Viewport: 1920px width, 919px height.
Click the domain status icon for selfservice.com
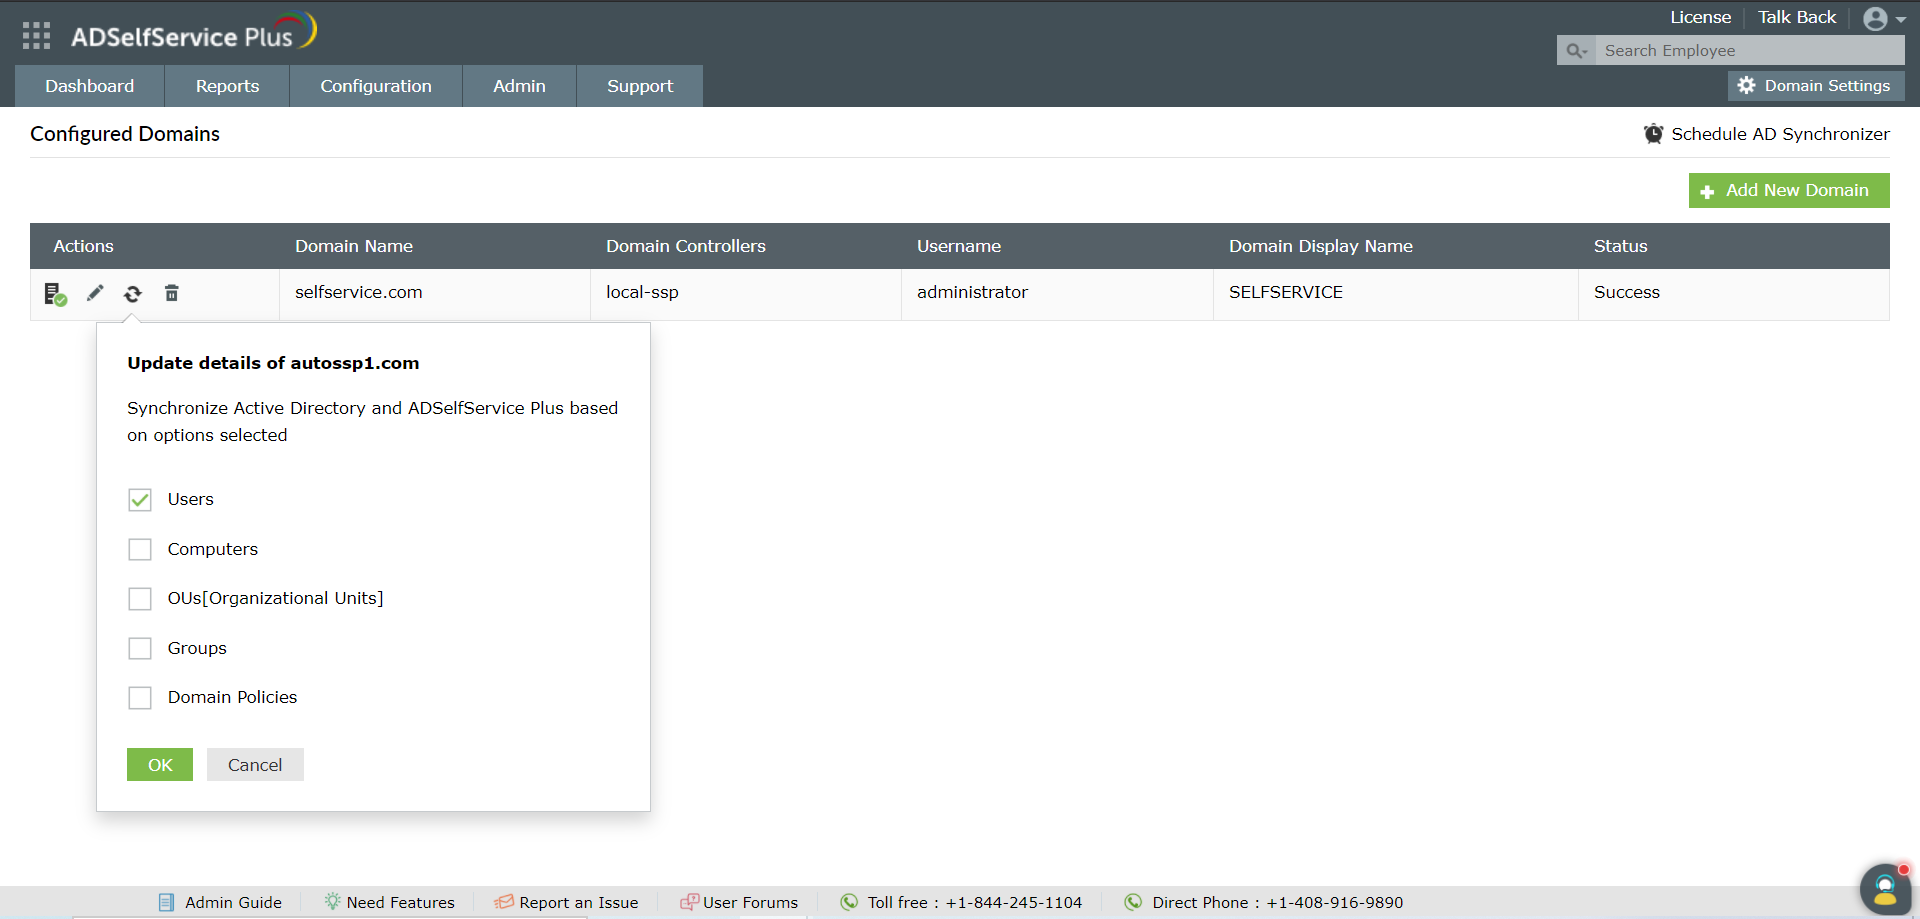pos(55,294)
